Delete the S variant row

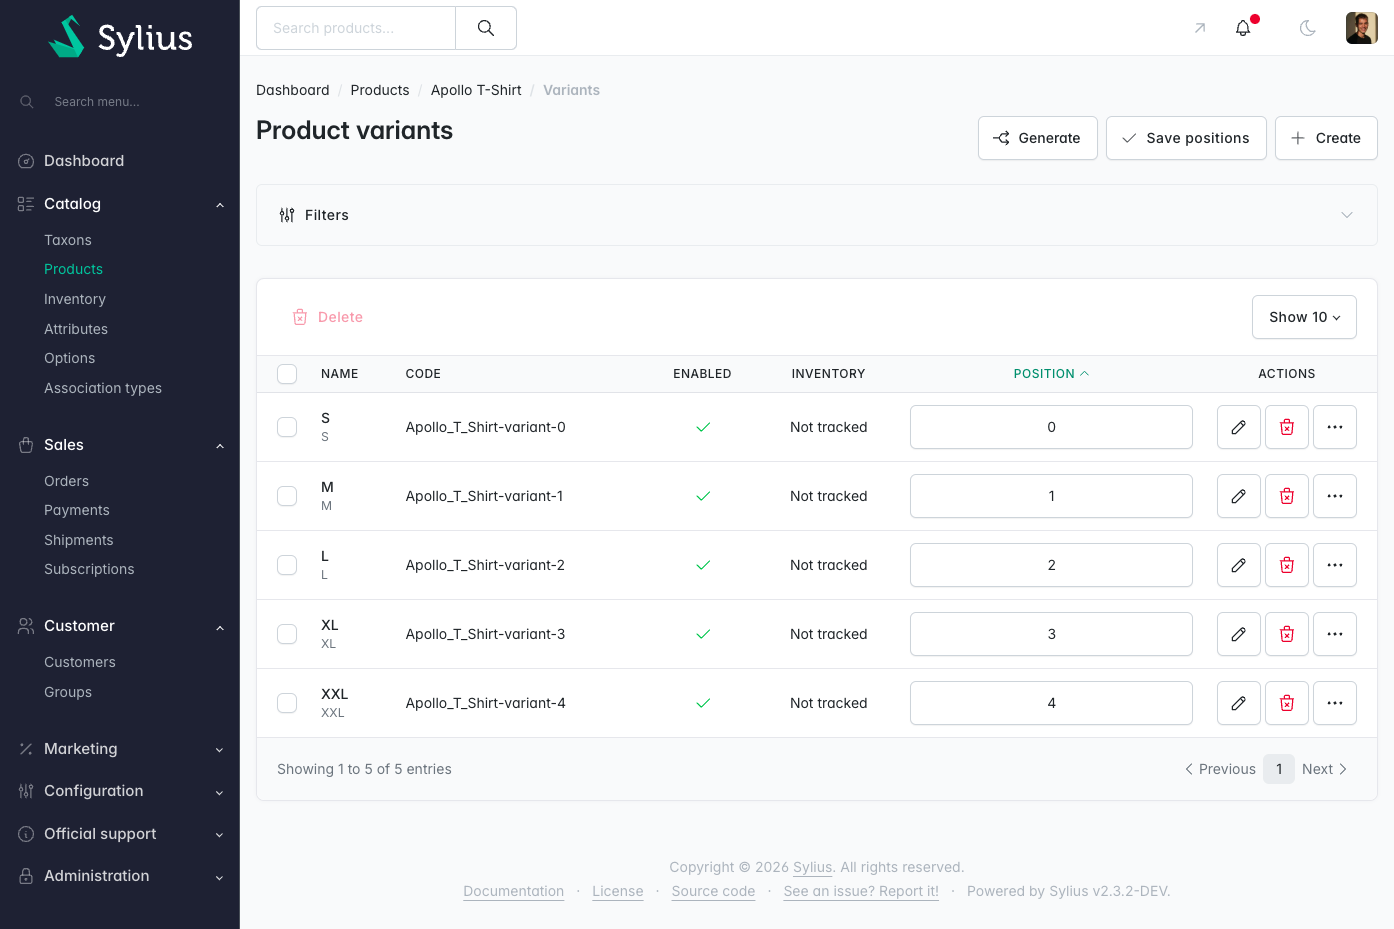(1287, 427)
